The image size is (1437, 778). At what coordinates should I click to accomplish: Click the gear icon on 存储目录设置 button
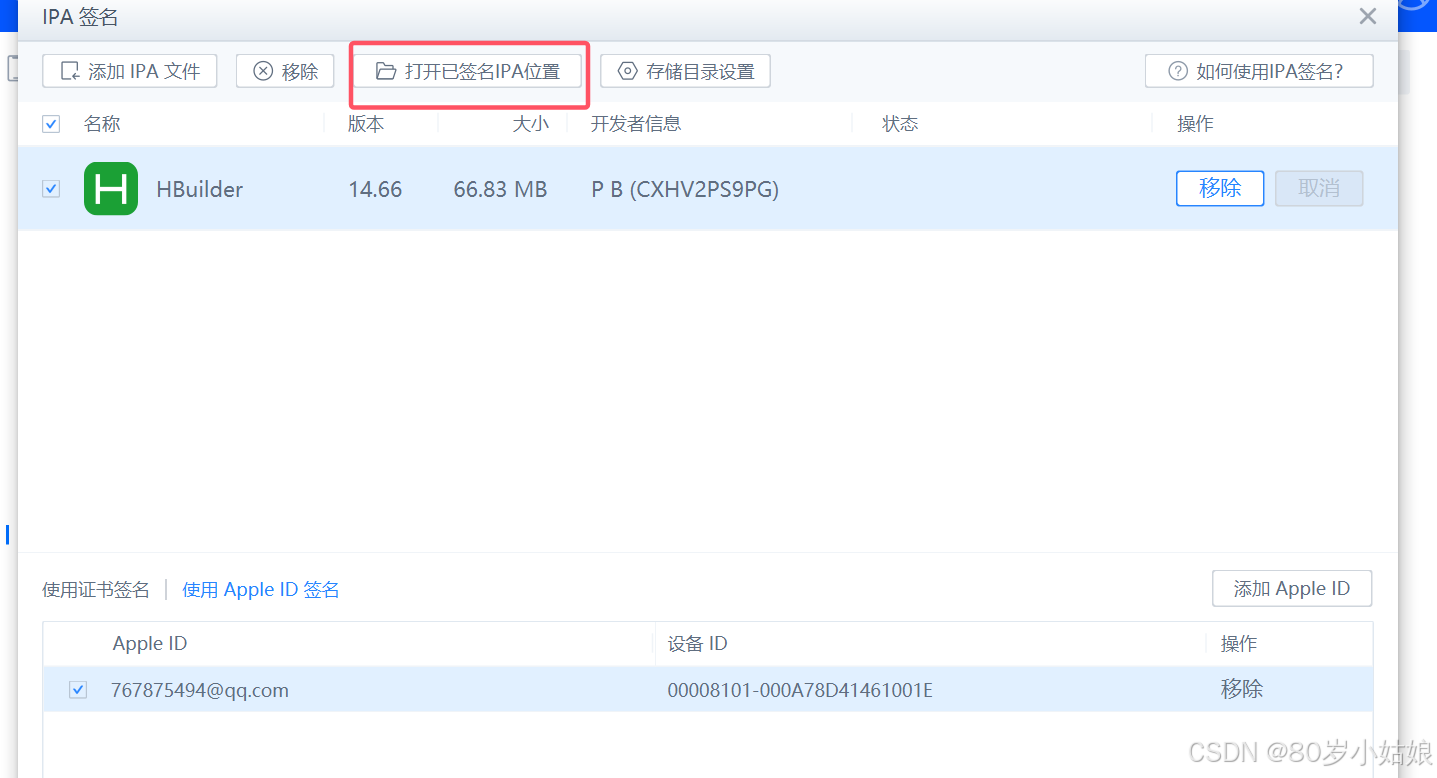point(628,71)
